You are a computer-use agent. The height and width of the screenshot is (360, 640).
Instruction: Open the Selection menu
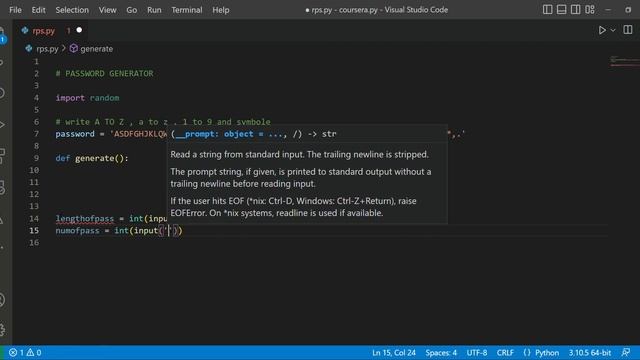[x=72, y=10]
